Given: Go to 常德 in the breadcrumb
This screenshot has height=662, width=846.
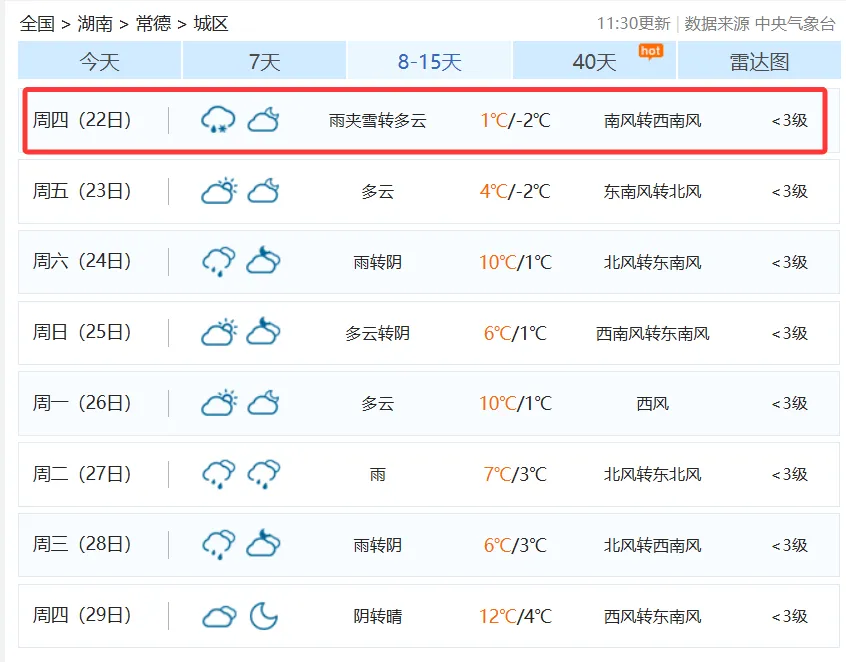Looking at the screenshot, I should click(x=153, y=24).
